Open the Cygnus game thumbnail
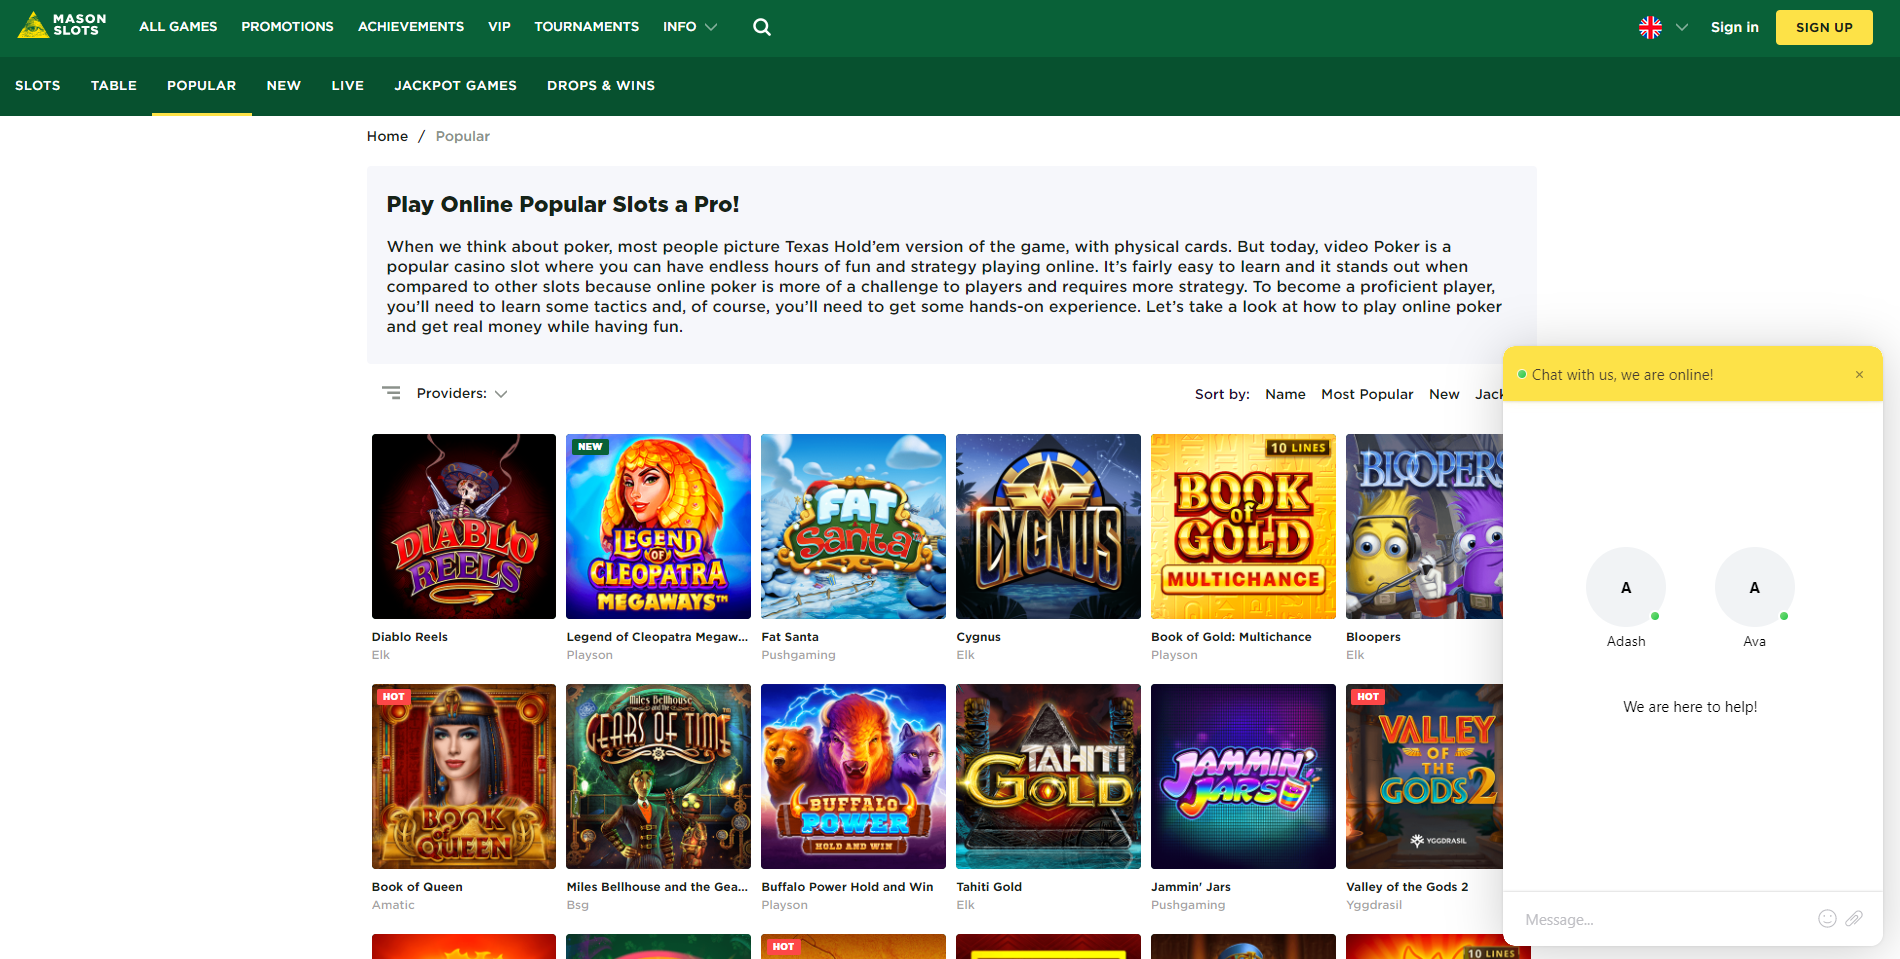 point(1048,526)
